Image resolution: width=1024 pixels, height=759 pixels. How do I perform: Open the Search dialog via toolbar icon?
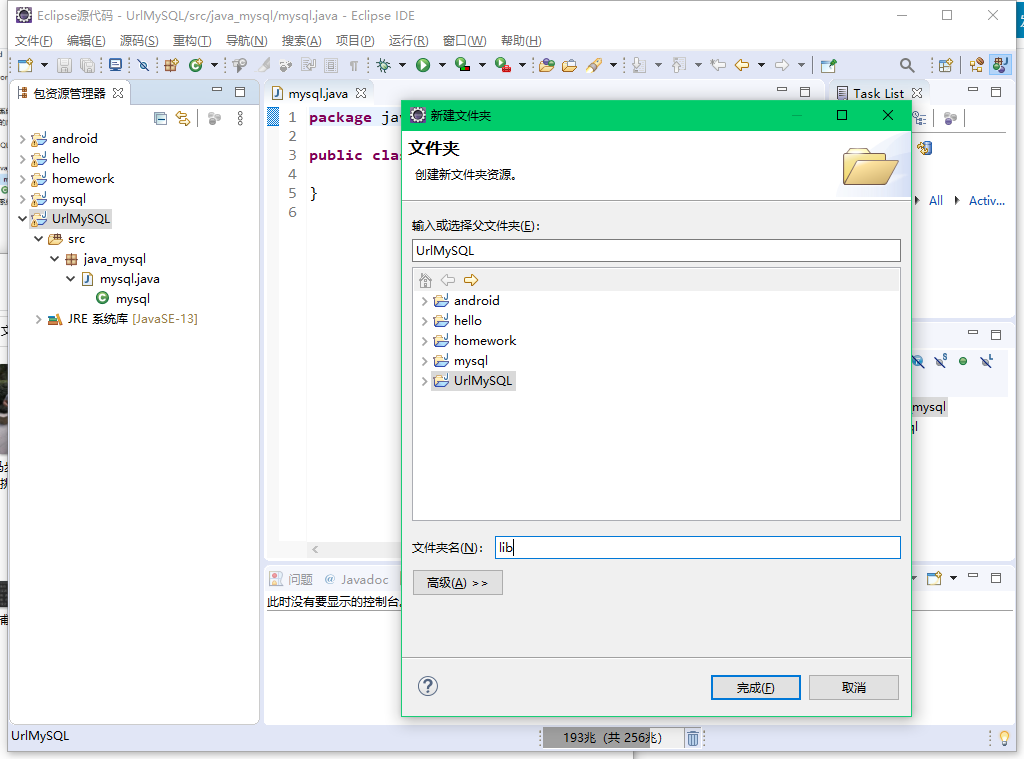click(906, 64)
